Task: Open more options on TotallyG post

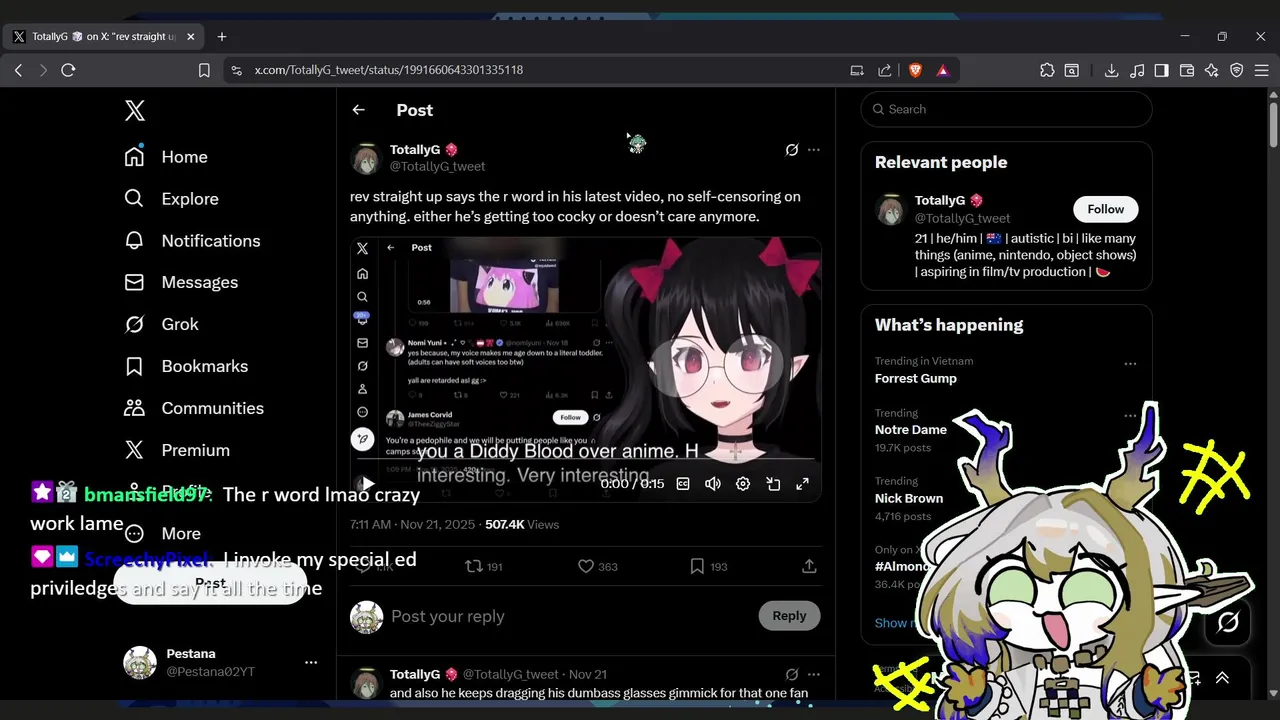Action: pyautogui.click(x=814, y=150)
